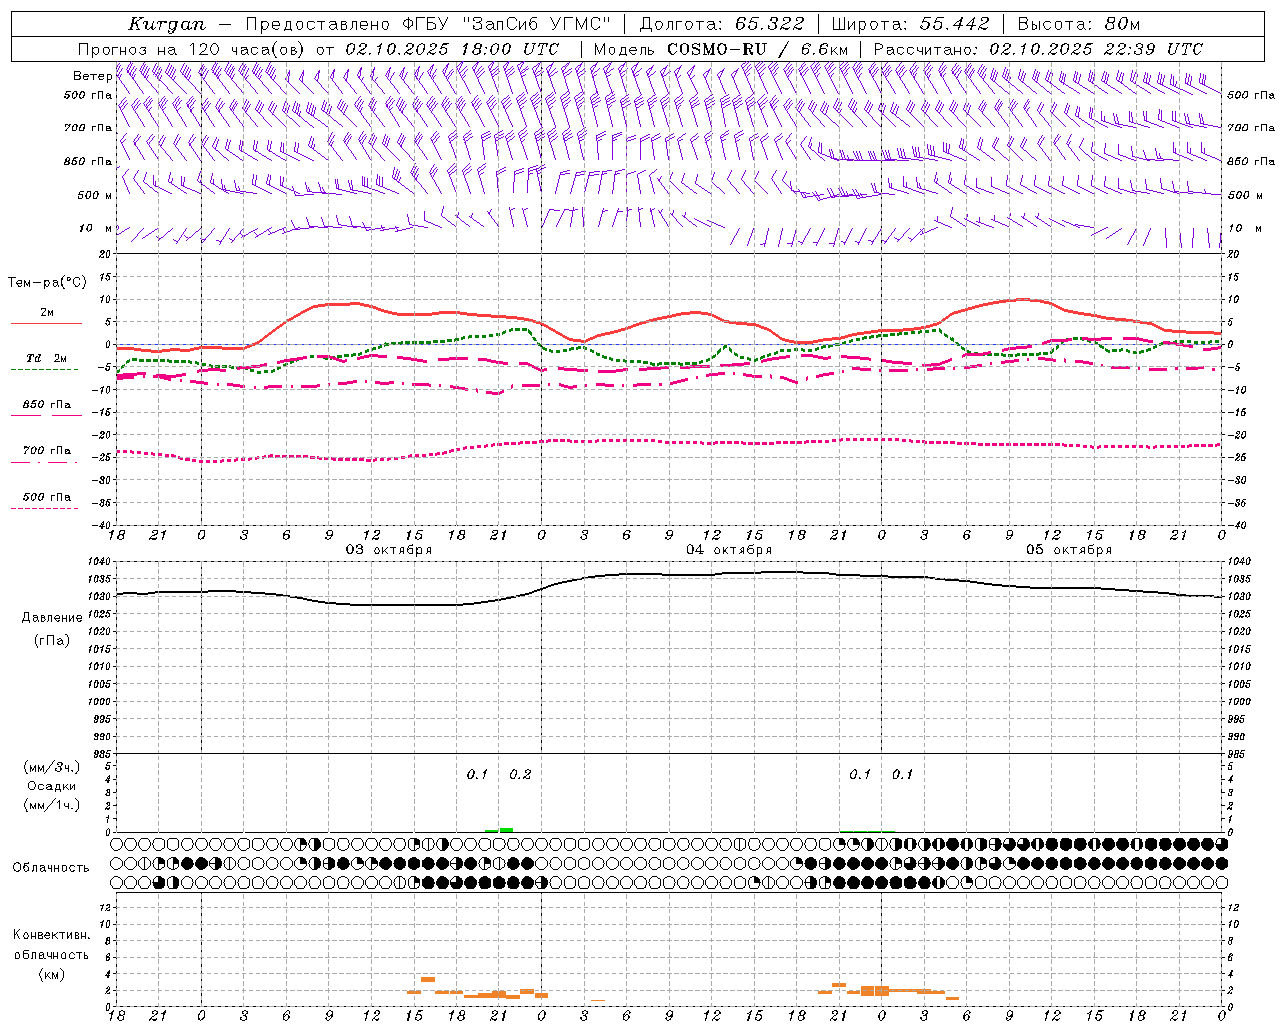This screenshot has height=1024, width=1280.
Task: Click the (гПа) pressure unit label
Action: coord(51,641)
